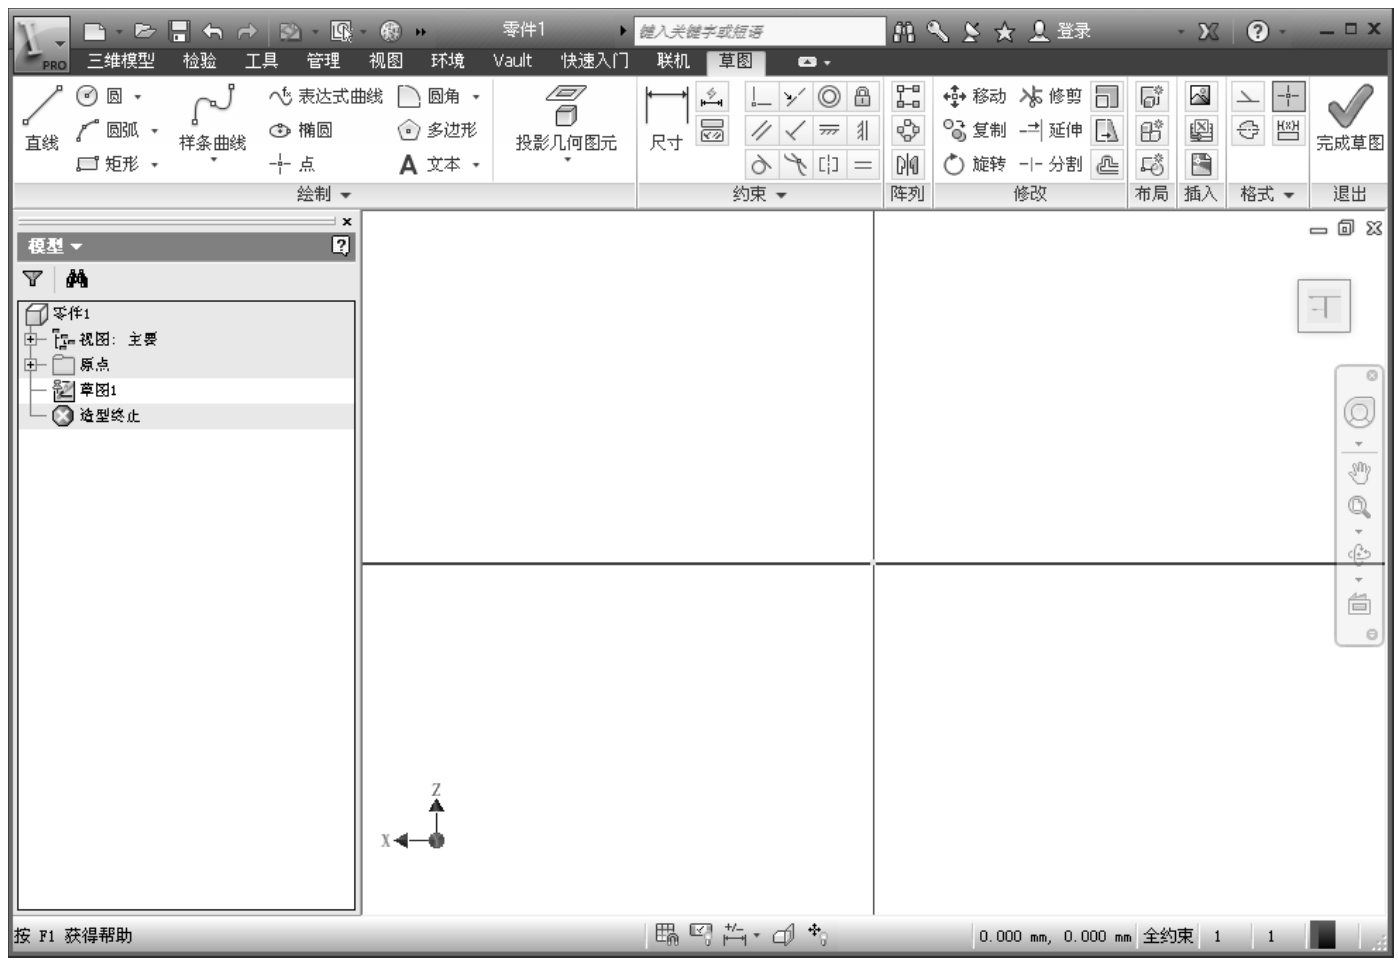Click the 修剪 trim button
Screen dimensions: 1398x962
pyautogui.click(x=1050, y=96)
